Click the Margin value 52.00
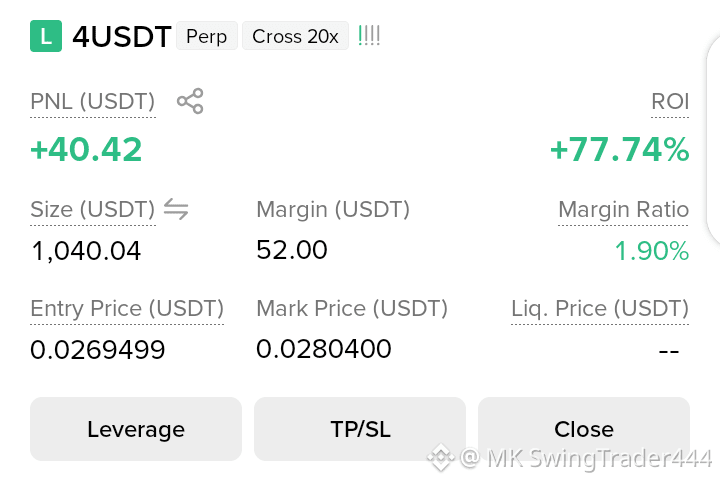The width and height of the screenshot is (720, 483). click(292, 250)
